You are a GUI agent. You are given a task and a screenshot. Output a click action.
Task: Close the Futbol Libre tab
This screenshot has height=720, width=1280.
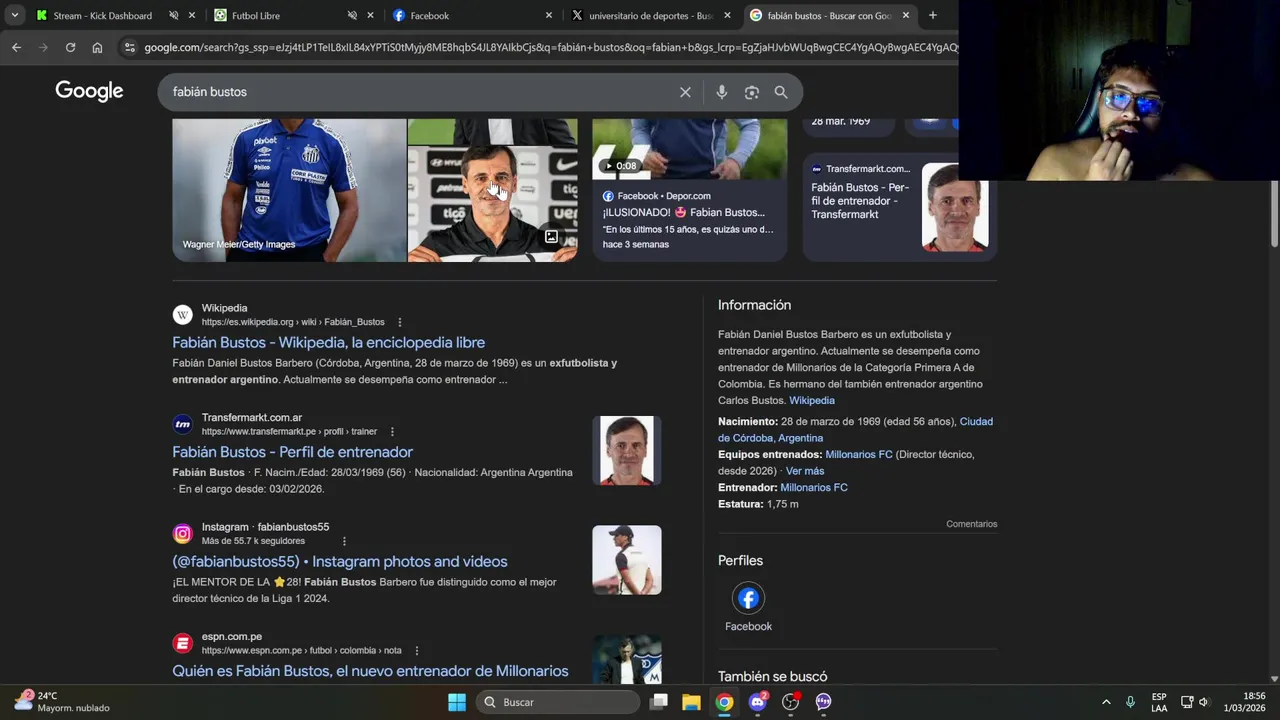370,15
